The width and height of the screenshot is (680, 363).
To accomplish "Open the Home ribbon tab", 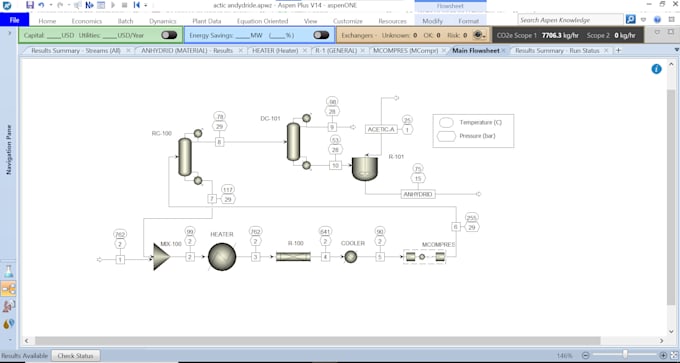I will pos(47,21).
